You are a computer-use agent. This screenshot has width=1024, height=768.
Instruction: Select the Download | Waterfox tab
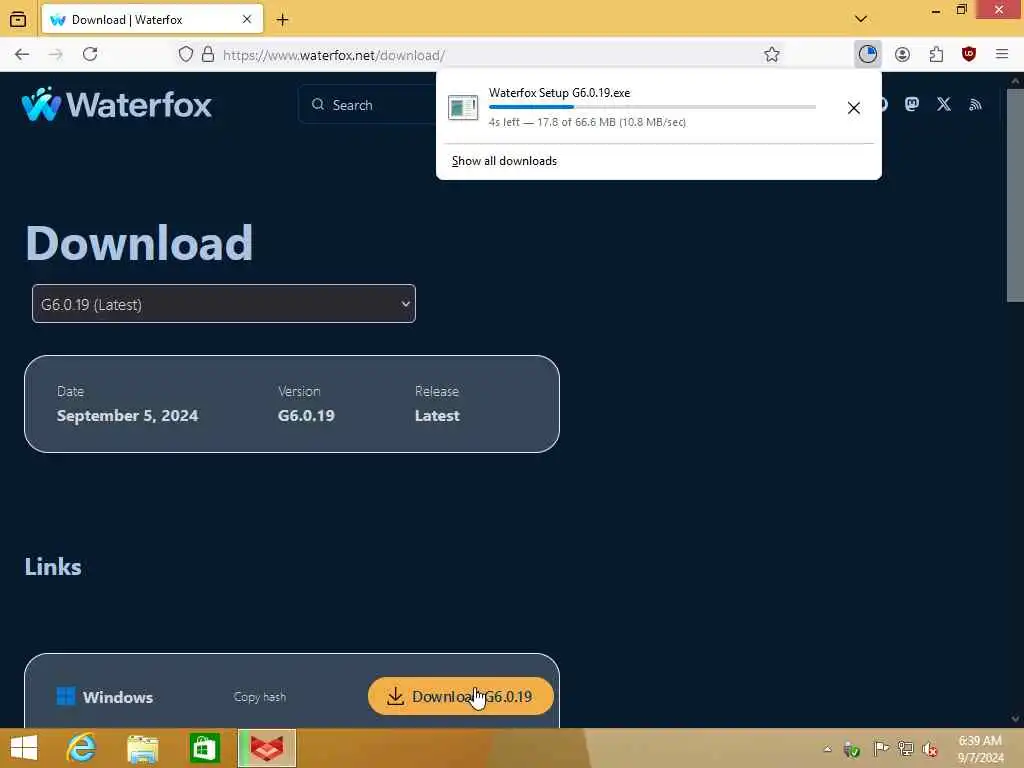(152, 20)
